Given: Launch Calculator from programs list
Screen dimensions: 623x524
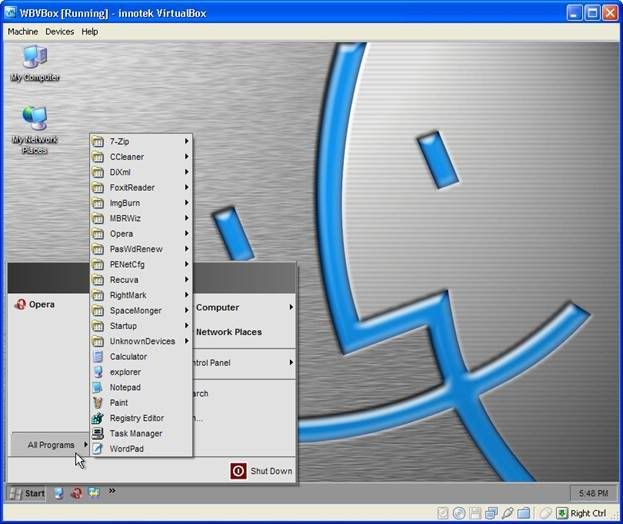Looking at the screenshot, I should (x=141, y=357).
